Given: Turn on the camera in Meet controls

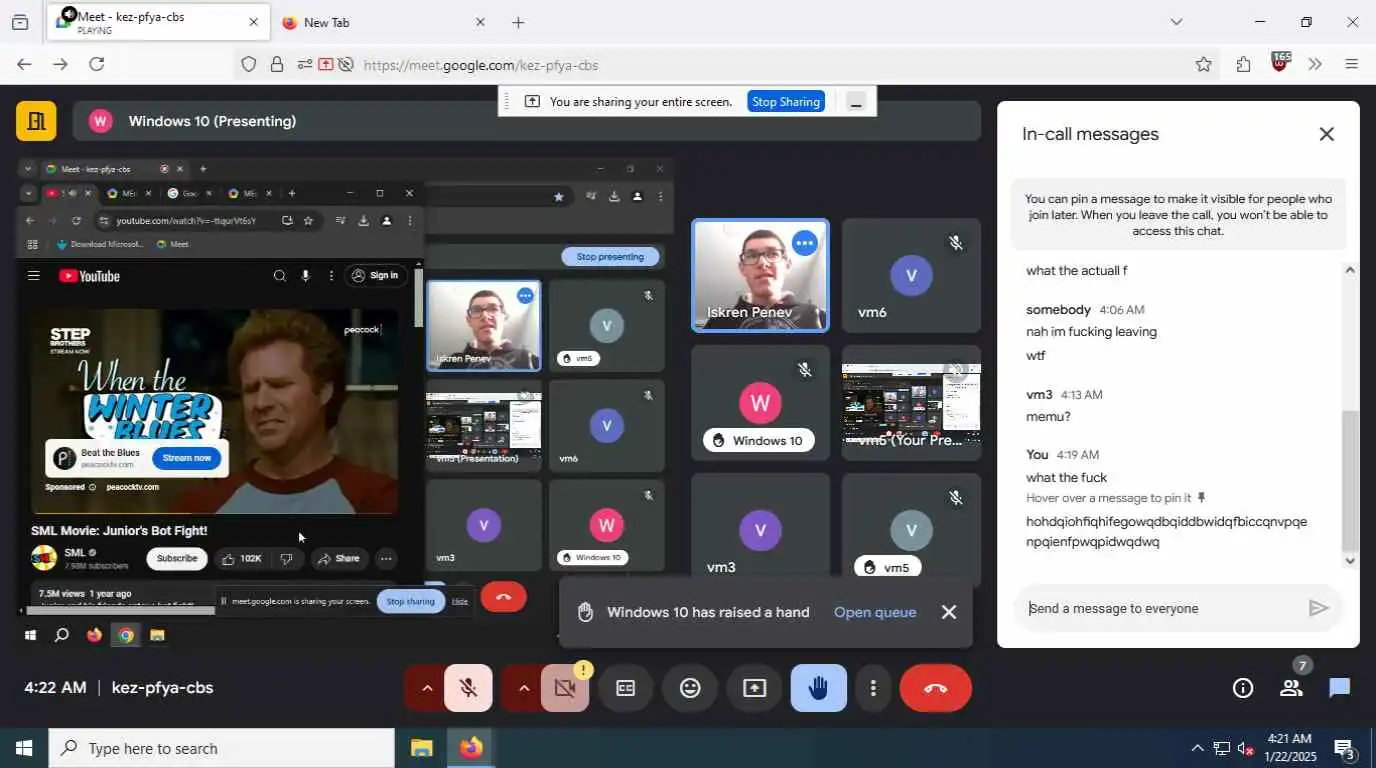Looking at the screenshot, I should [x=565, y=688].
